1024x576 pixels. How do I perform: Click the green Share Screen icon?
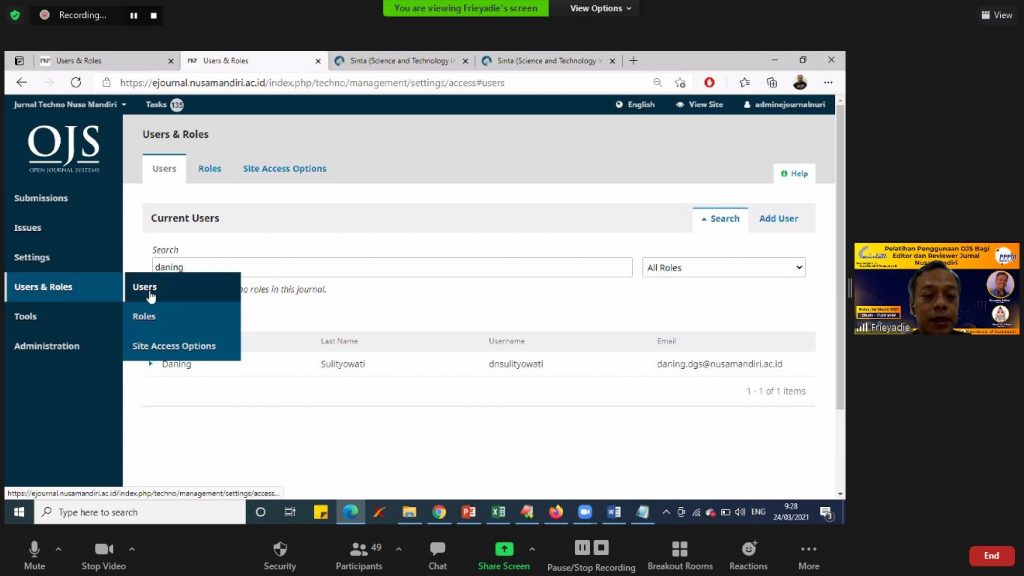click(504, 549)
